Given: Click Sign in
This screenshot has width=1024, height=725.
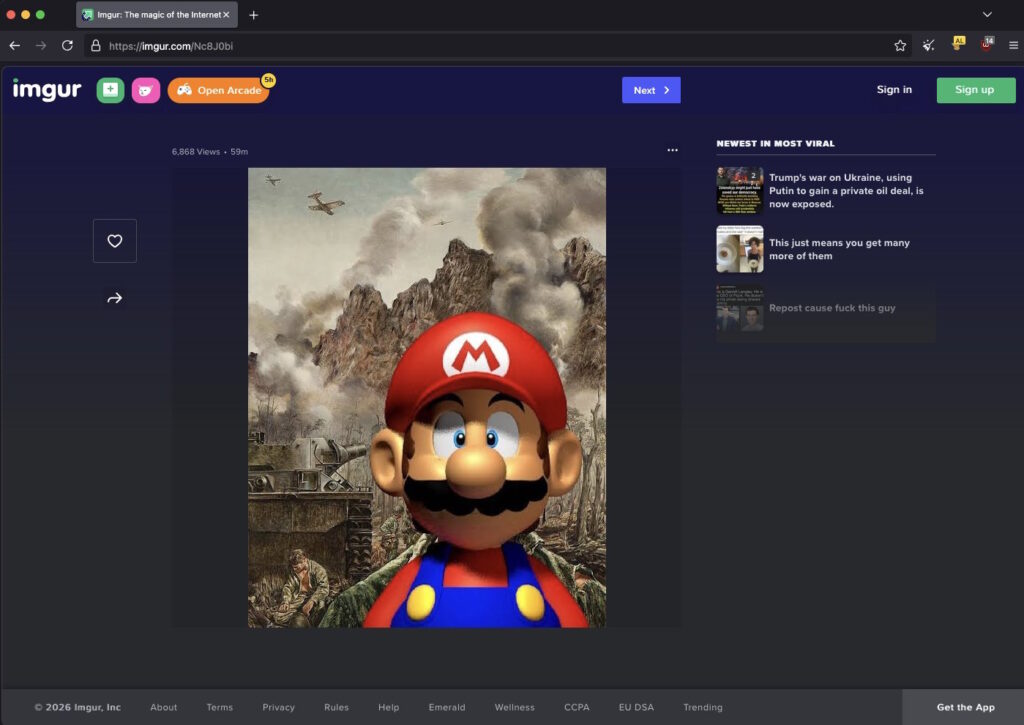Looking at the screenshot, I should [x=894, y=89].
